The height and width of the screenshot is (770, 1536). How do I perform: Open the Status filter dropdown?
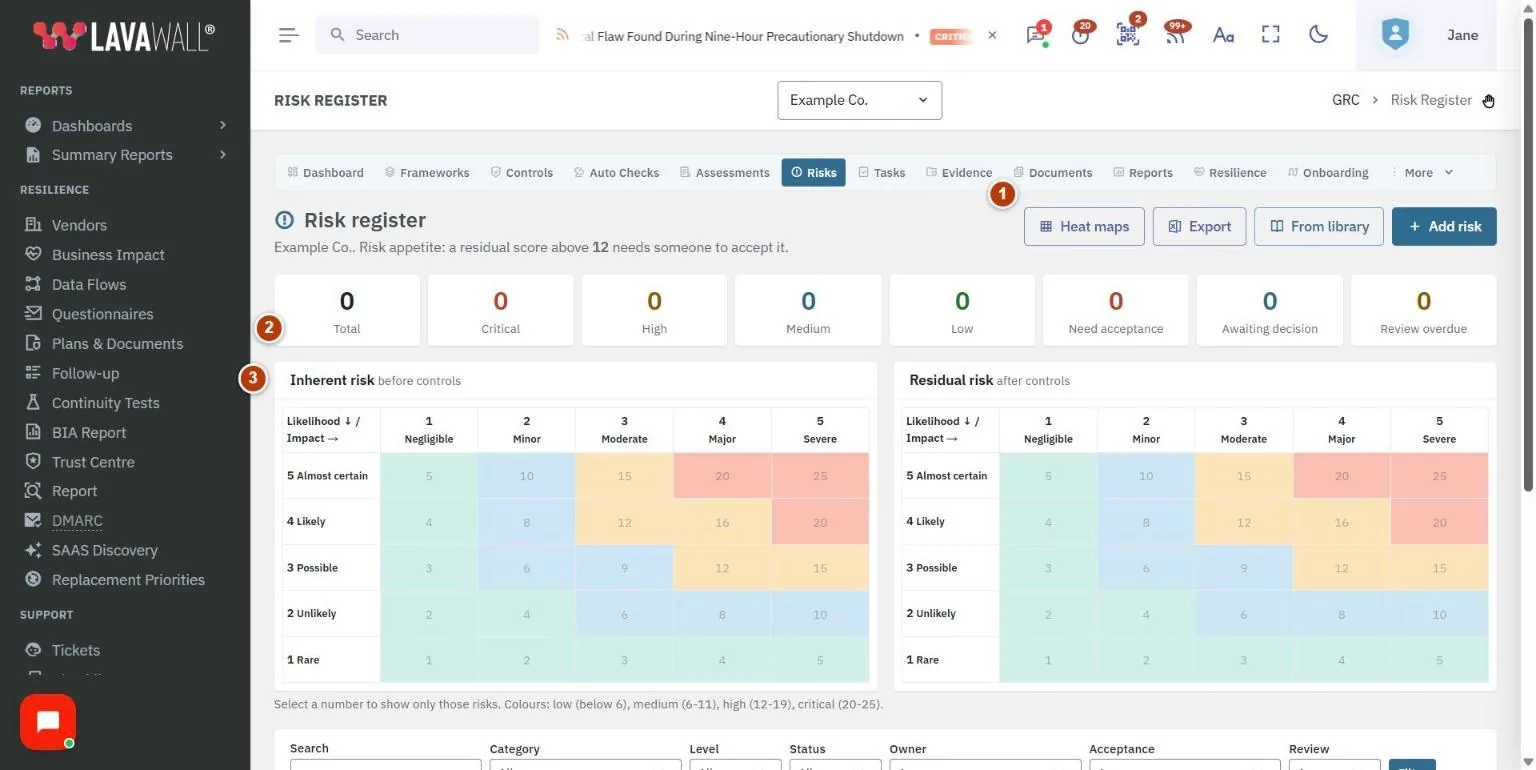[835, 765]
